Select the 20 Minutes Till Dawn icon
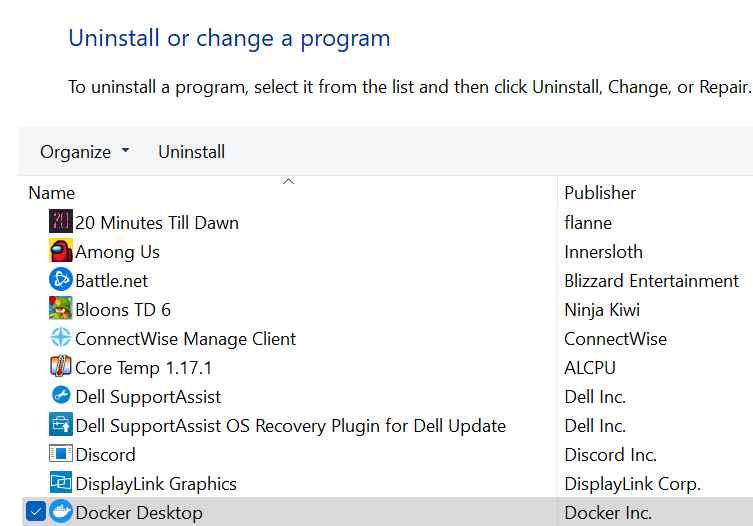 (61, 221)
